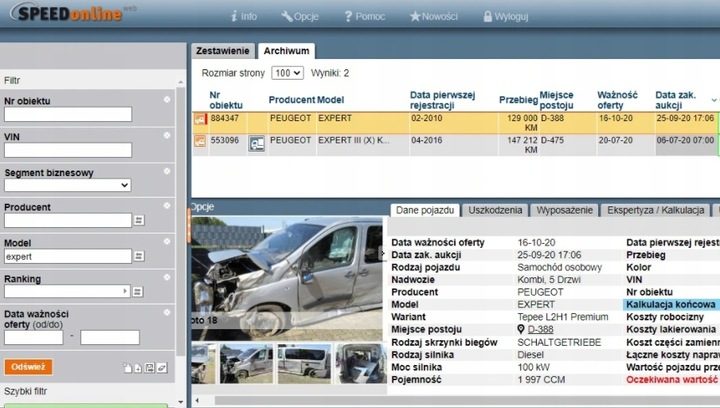Expand the Ranking selector arrow
The height and width of the screenshot is (408, 720).
125,292
